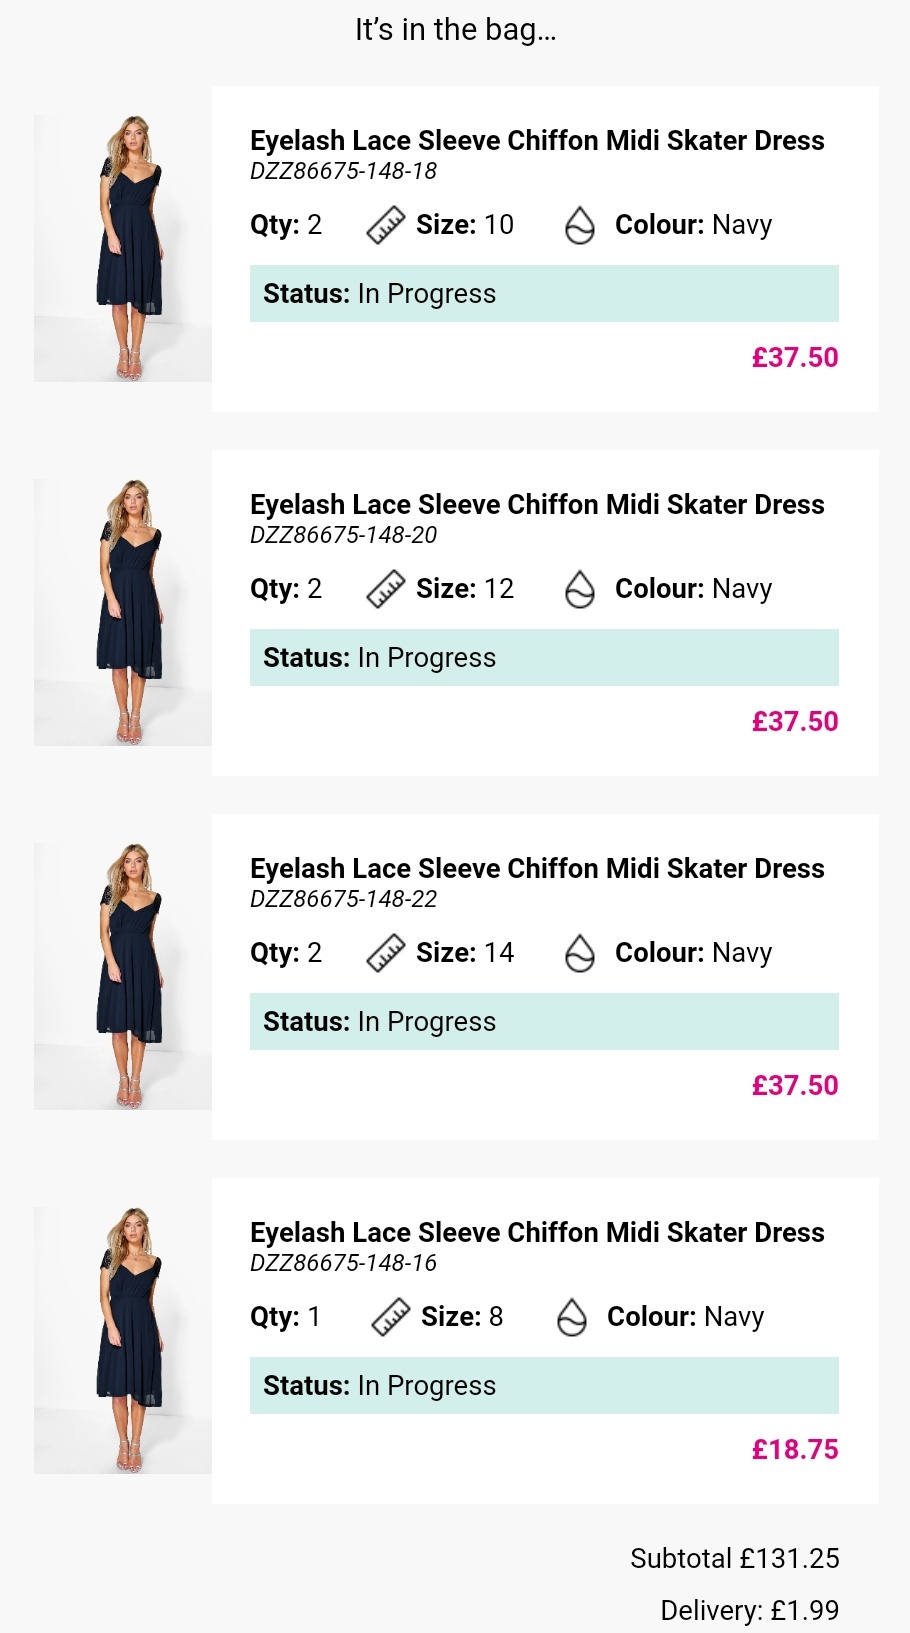Click the colour droplet icon for size 12 dress
The height and width of the screenshot is (1633, 910).
click(580, 589)
